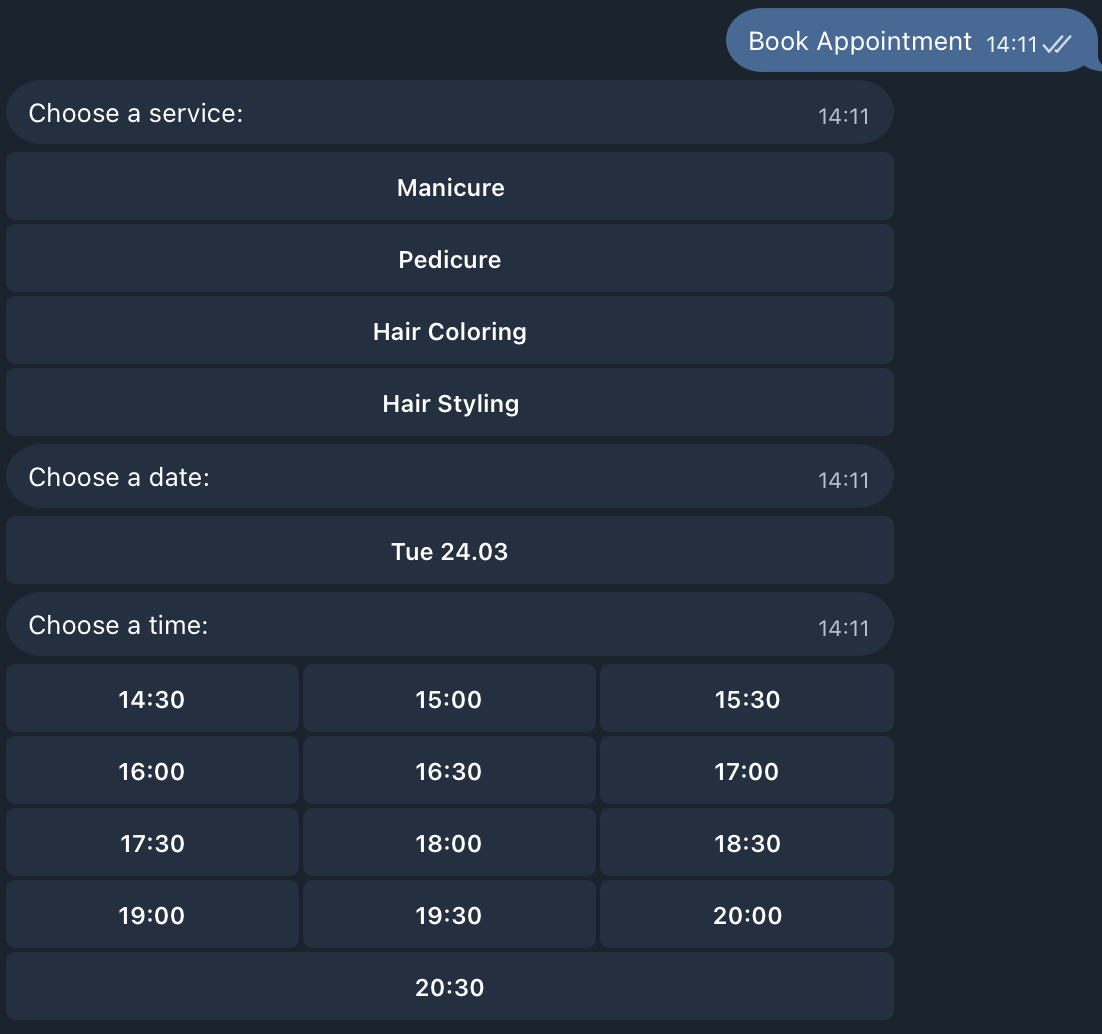The height and width of the screenshot is (1034, 1102).
Task: Select 16:30 as appointment time
Action: (x=449, y=771)
